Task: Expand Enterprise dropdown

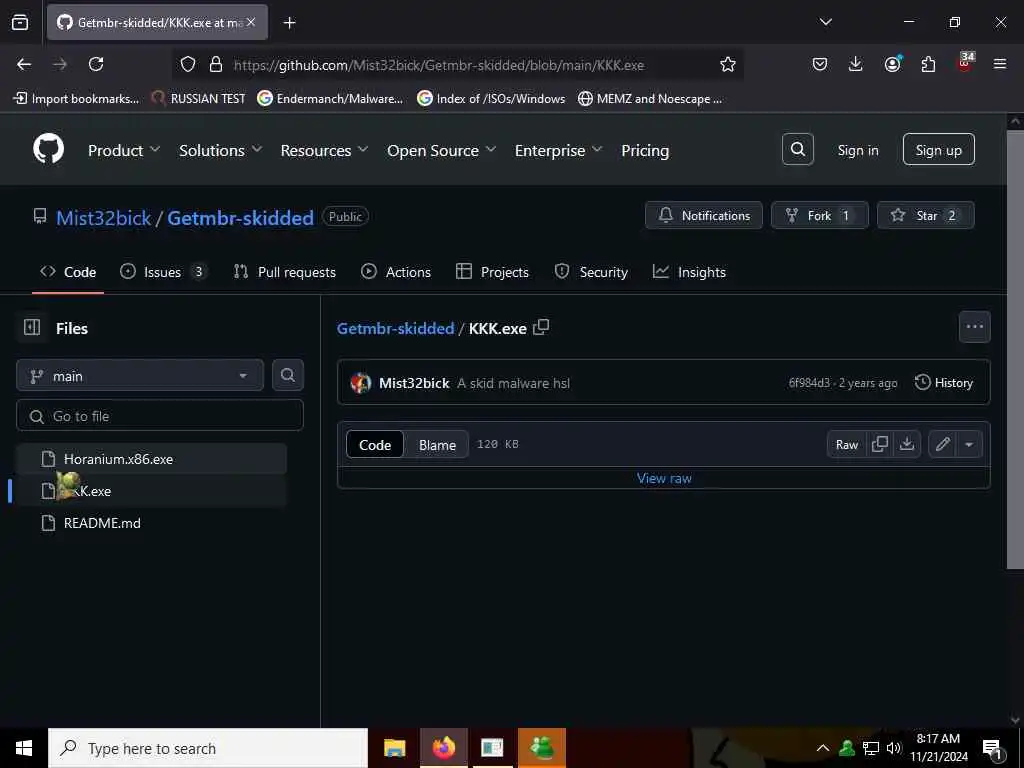Action: click(x=558, y=150)
